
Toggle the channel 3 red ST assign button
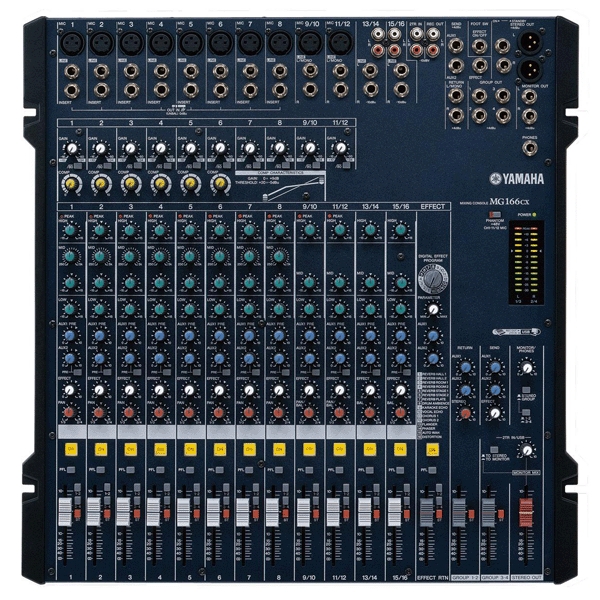137,514
